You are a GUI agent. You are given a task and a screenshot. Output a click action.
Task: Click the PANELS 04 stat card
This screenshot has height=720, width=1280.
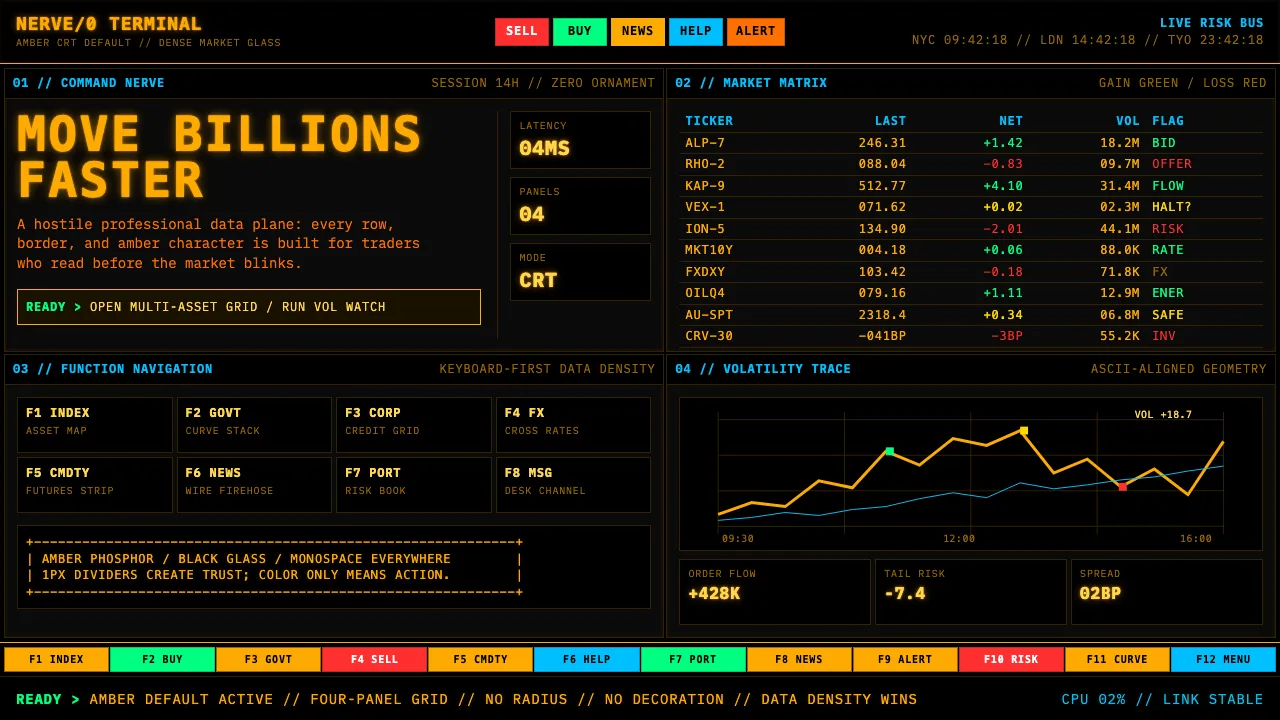580,206
